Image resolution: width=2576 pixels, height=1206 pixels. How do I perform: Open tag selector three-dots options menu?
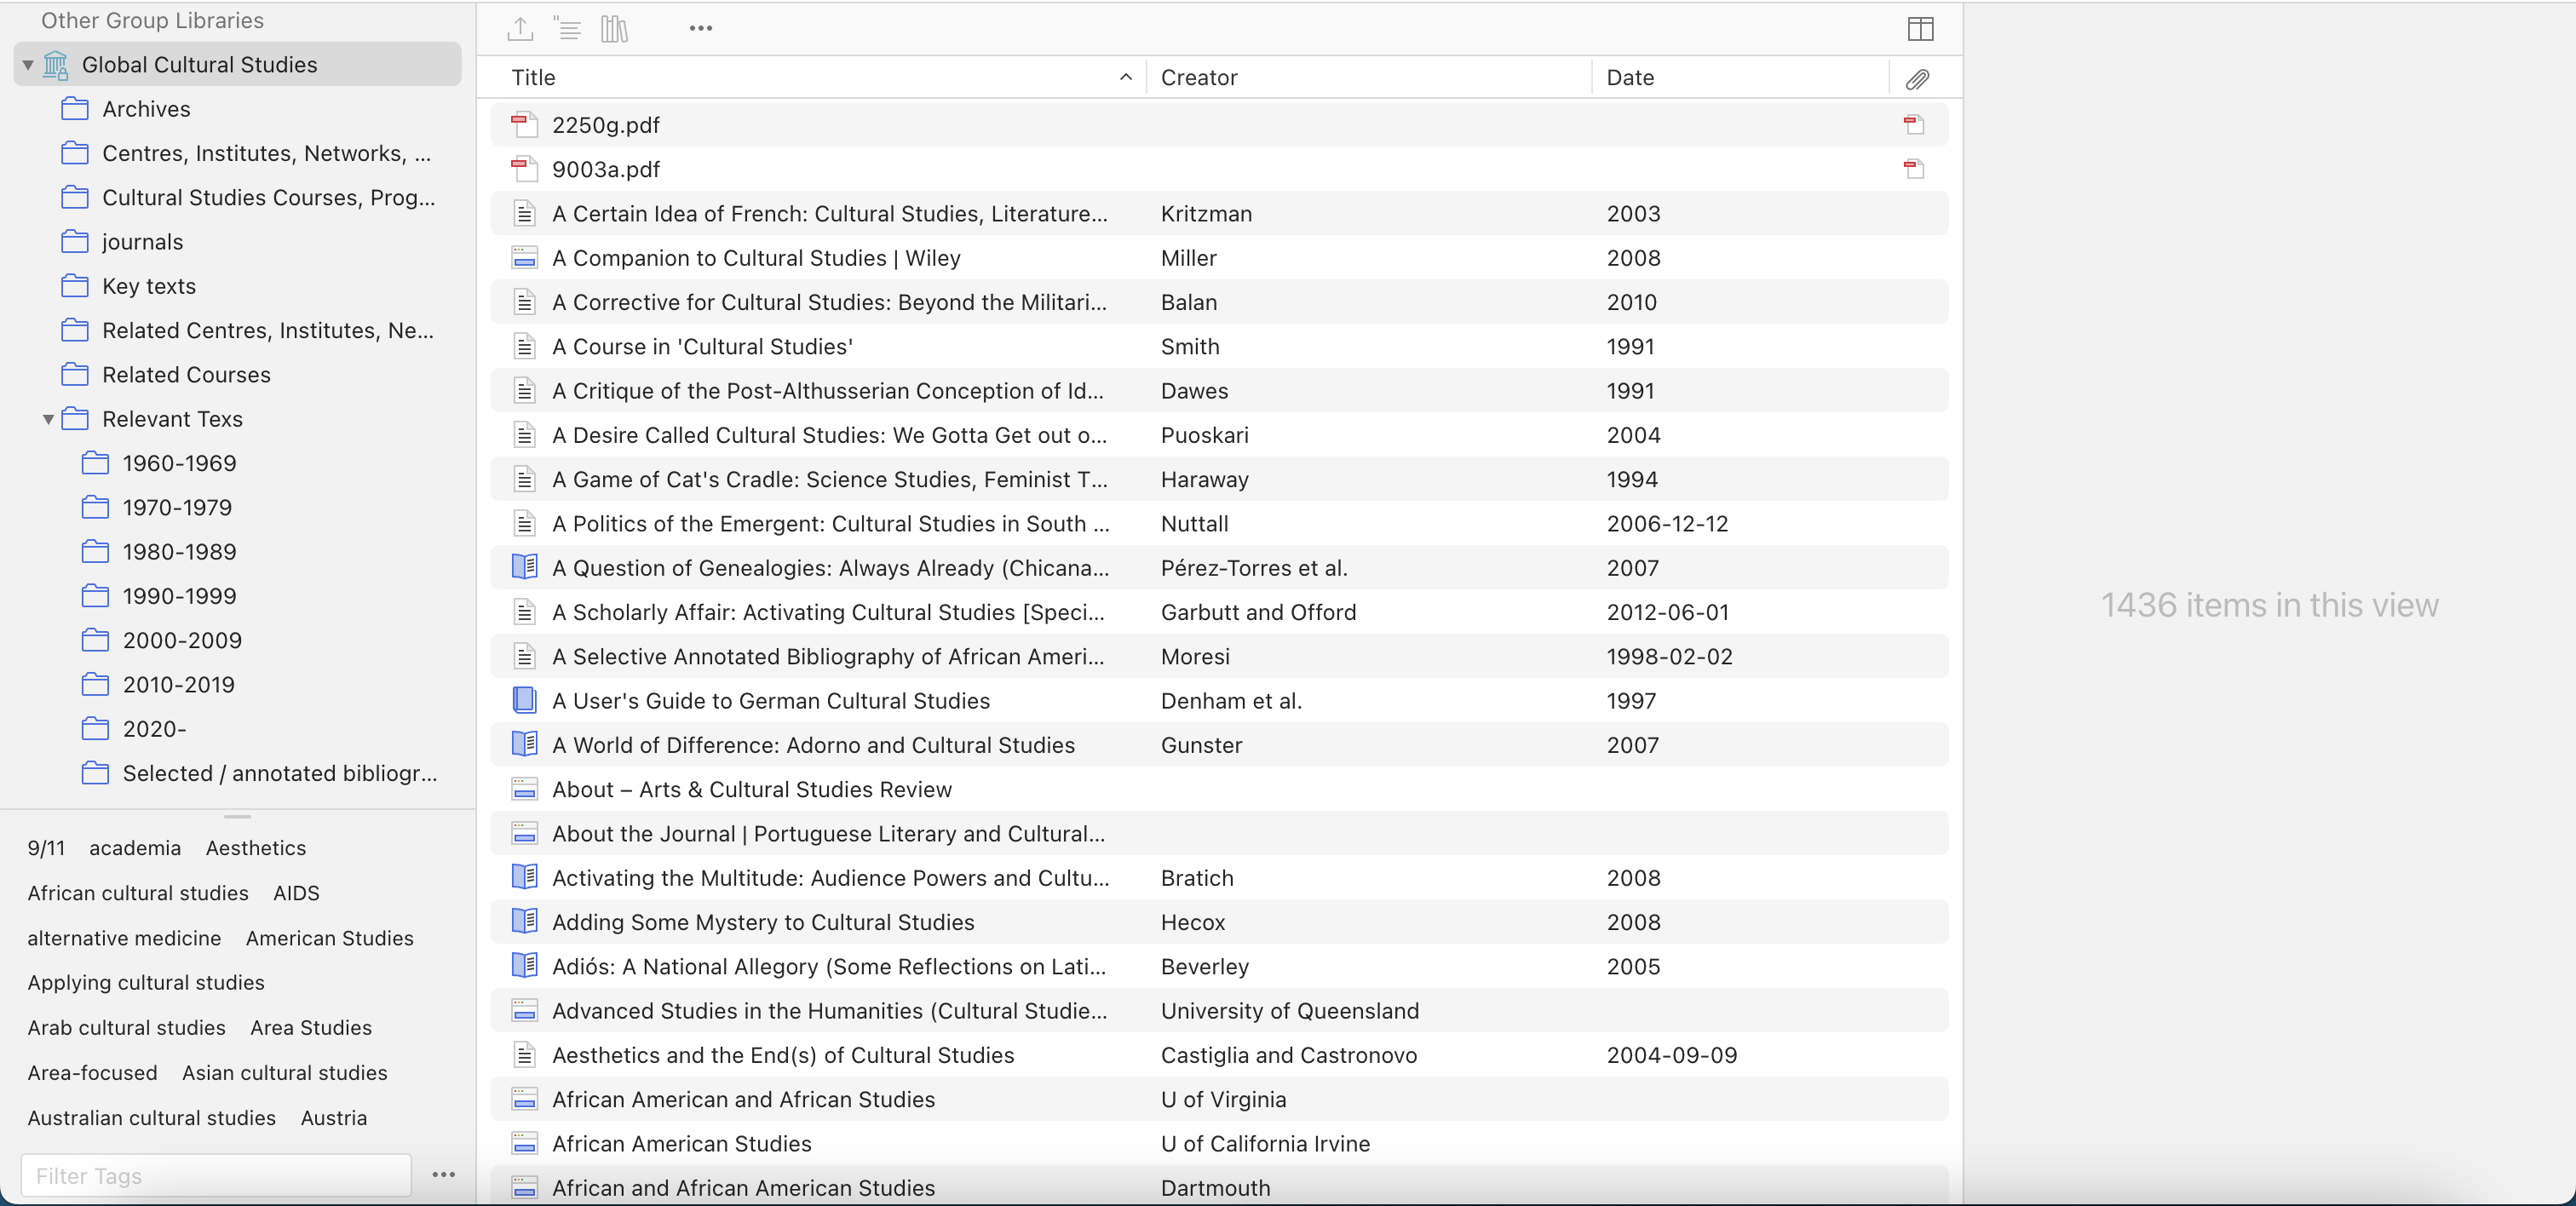pyautogui.click(x=443, y=1175)
